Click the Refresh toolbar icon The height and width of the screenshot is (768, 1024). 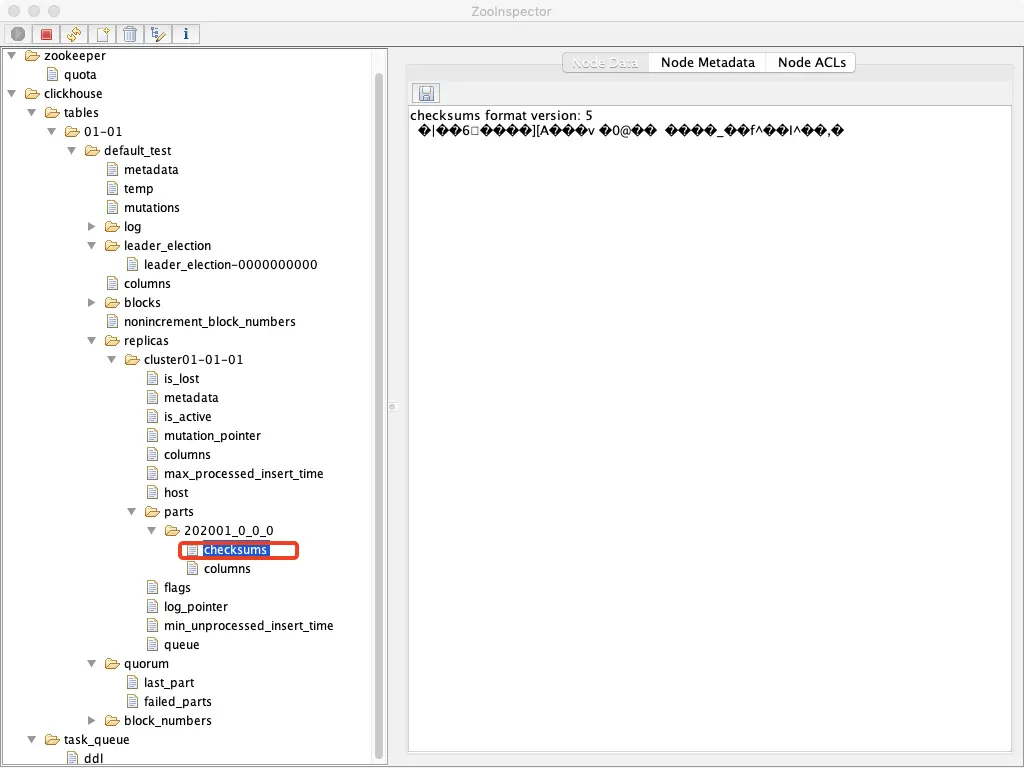(x=74, y=34)
